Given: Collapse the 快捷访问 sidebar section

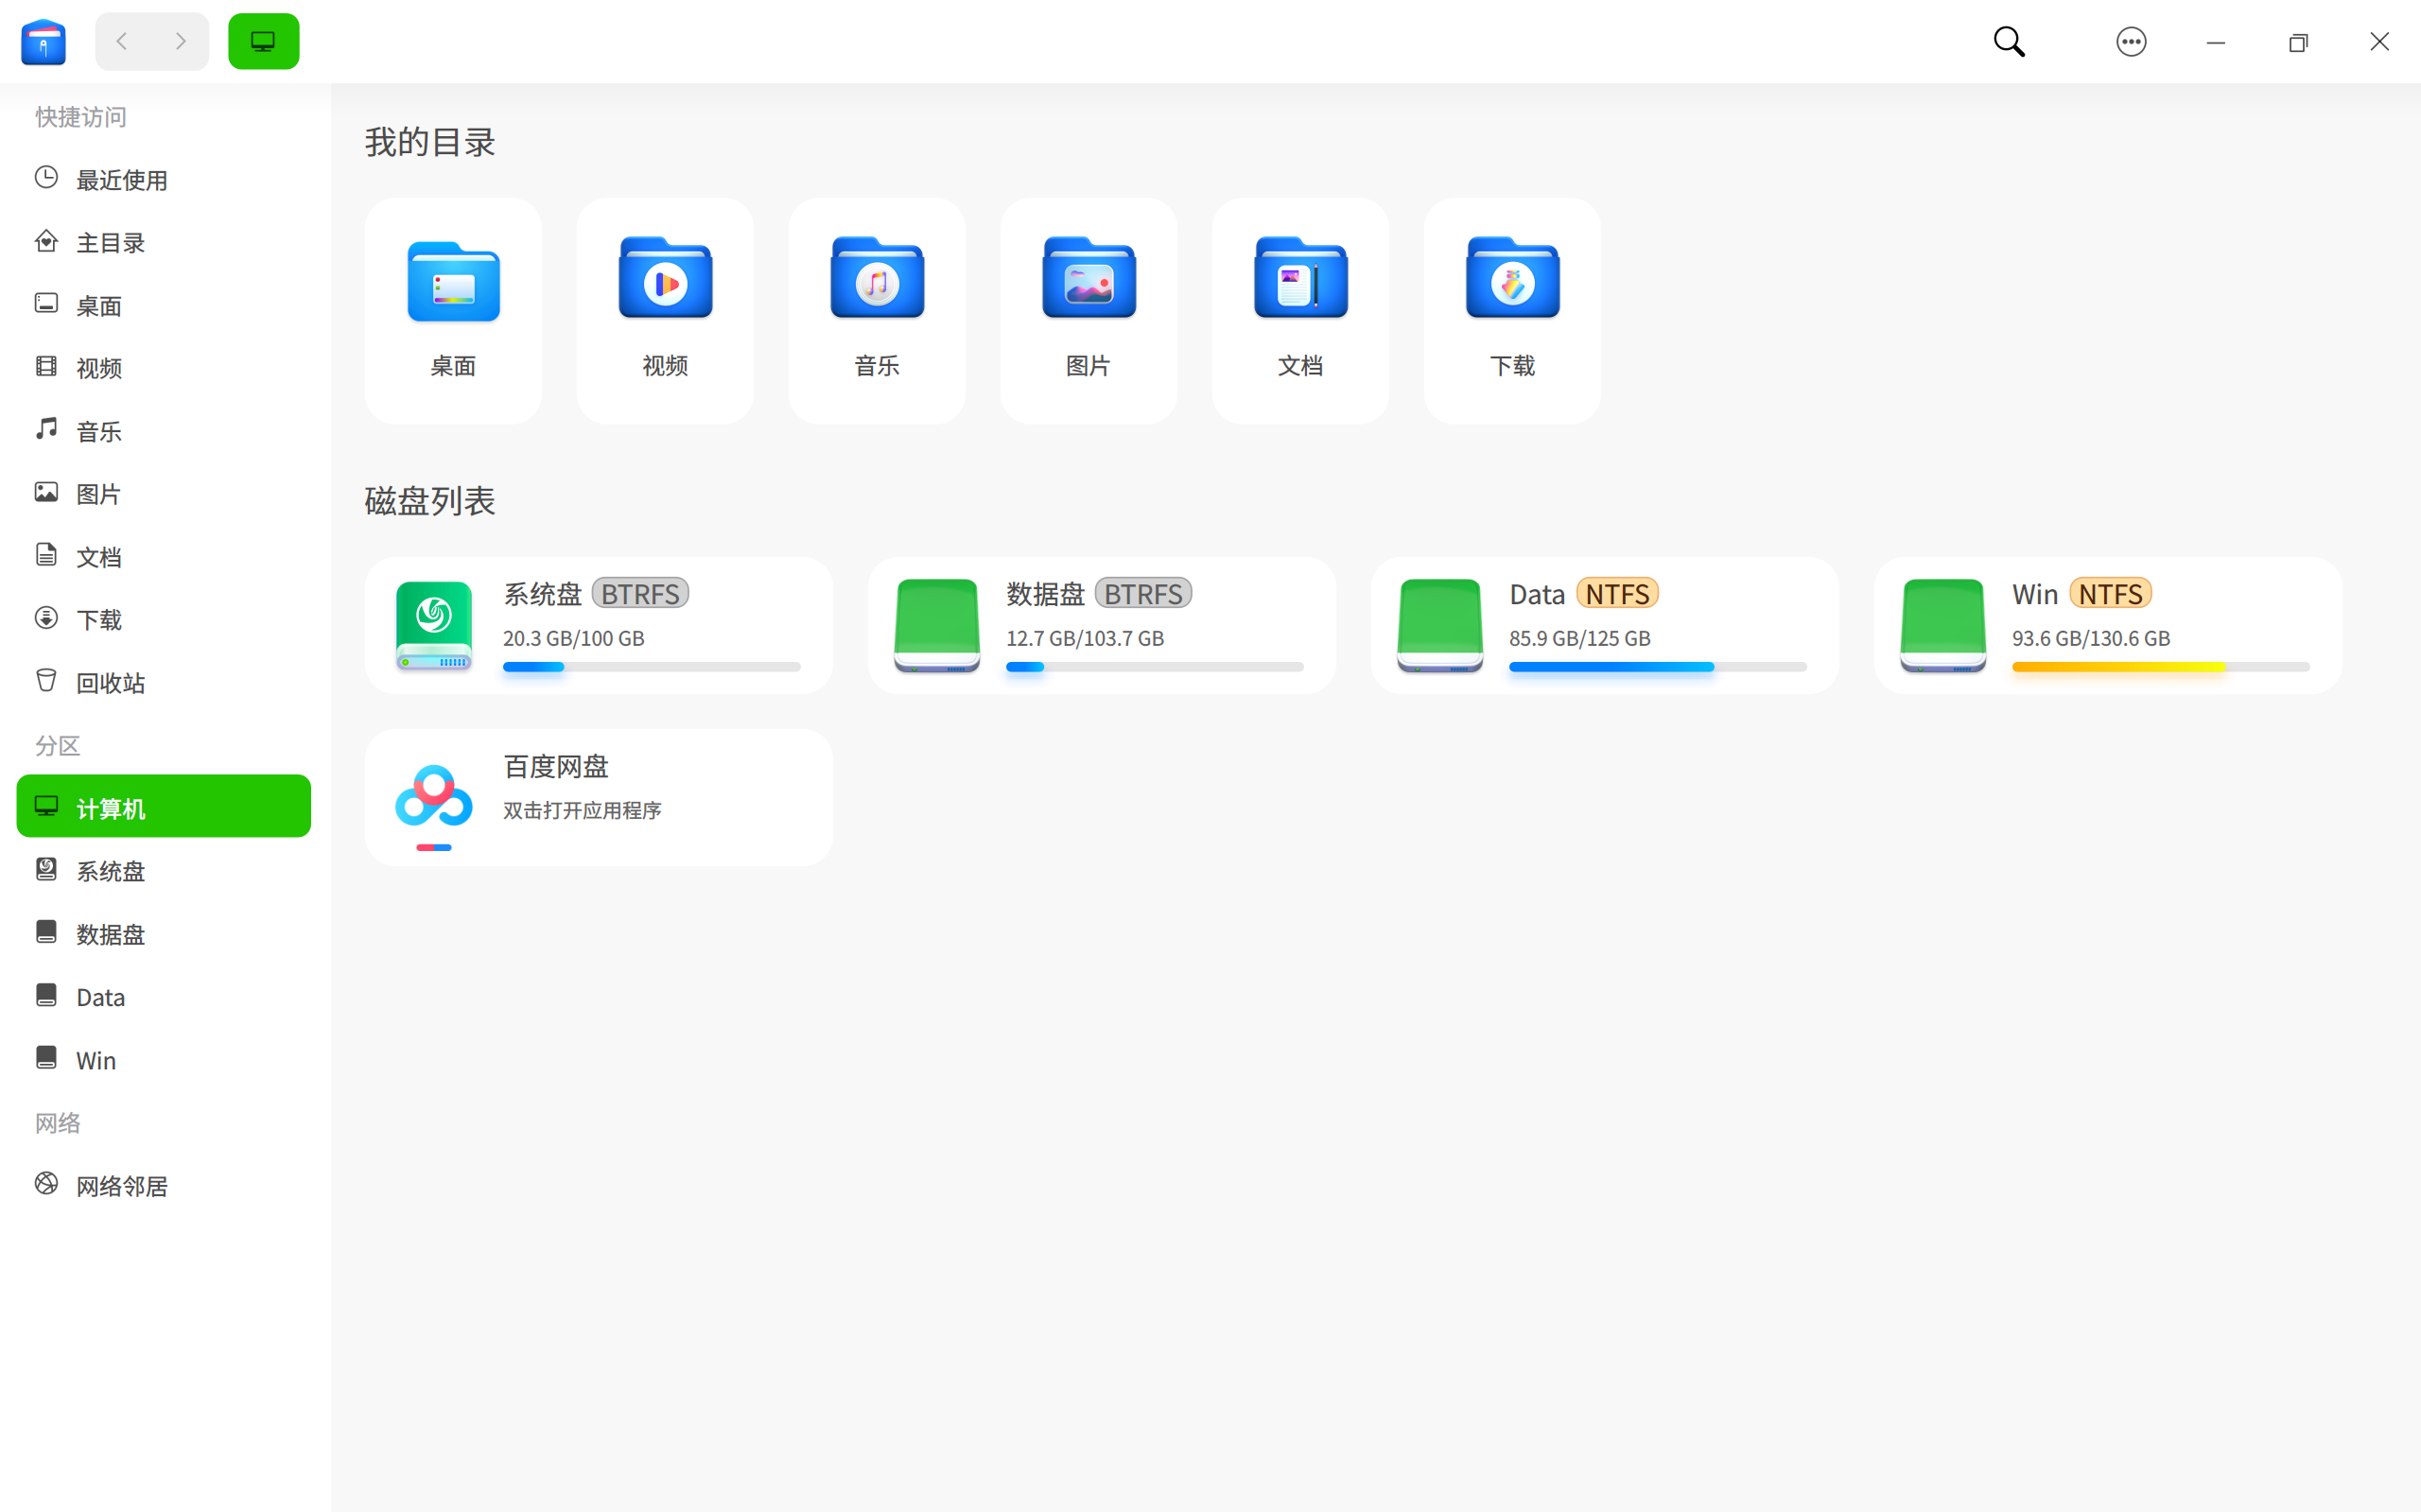Looking at the screenshot, I should point(80,117).
